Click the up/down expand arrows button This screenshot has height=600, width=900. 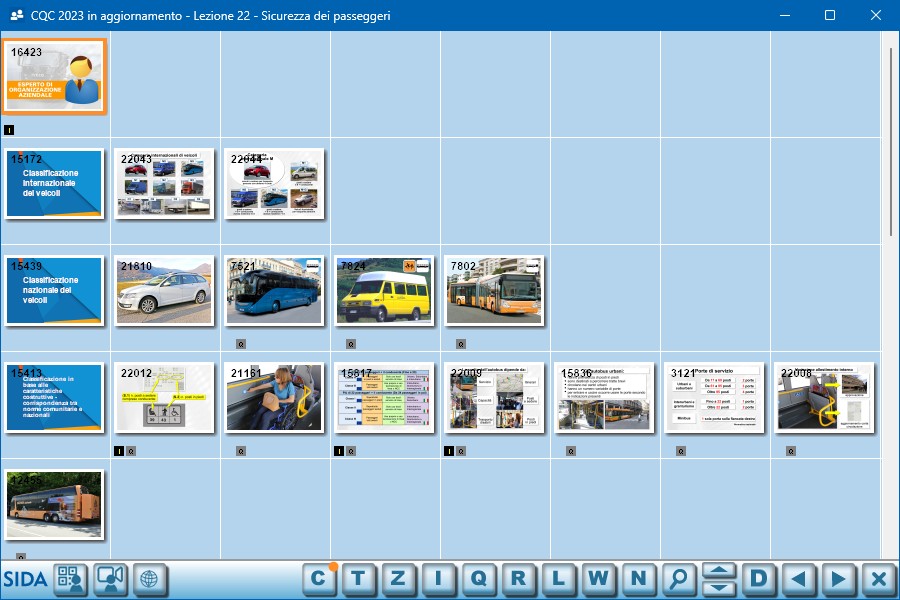click(719, 579)
